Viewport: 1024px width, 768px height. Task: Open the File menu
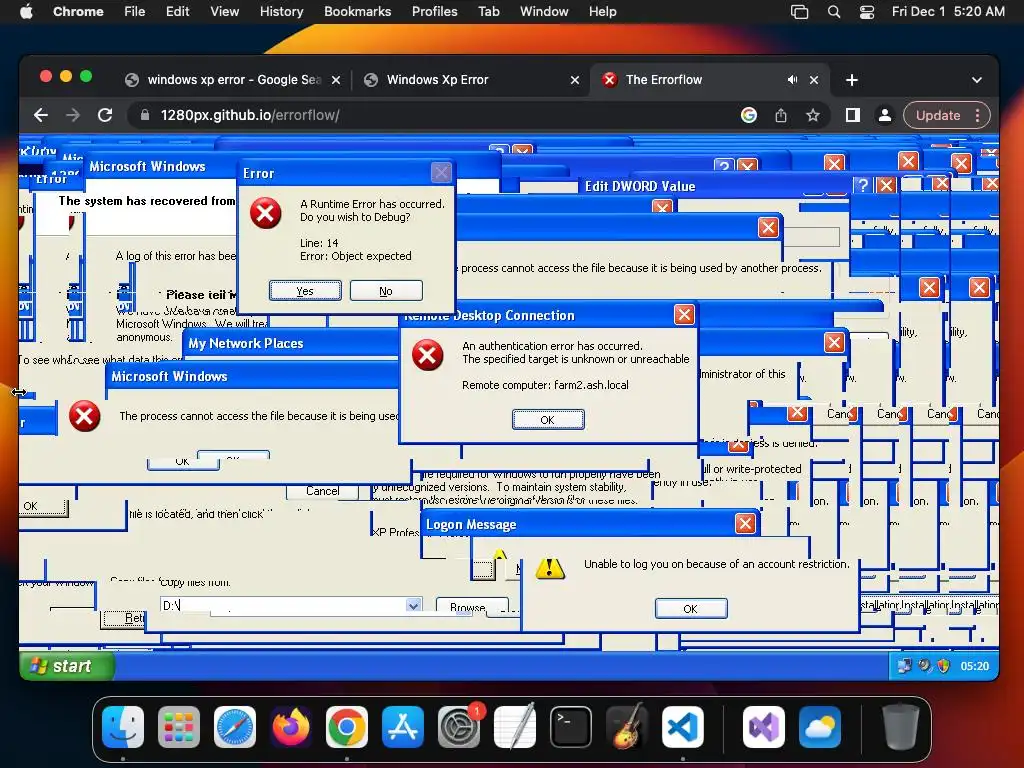tap(135, 12)
